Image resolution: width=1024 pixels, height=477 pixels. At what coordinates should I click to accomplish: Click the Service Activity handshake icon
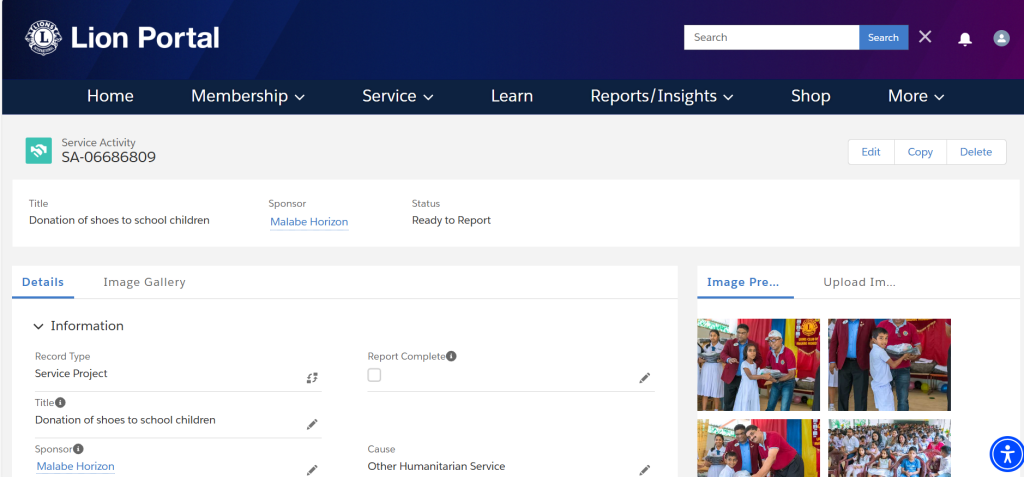[39, 150]
